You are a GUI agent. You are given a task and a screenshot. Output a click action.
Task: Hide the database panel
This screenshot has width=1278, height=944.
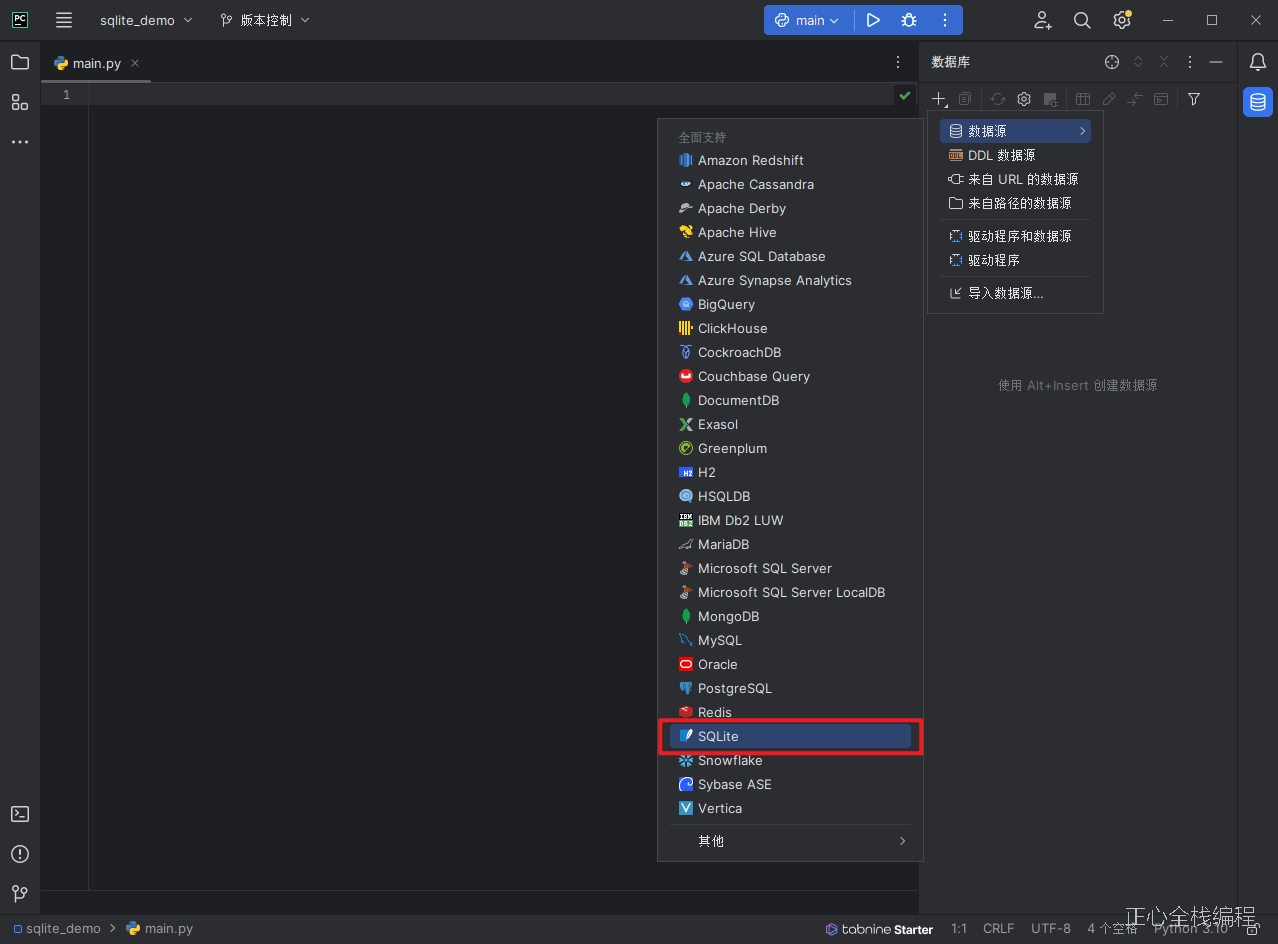pos(1216,62)
